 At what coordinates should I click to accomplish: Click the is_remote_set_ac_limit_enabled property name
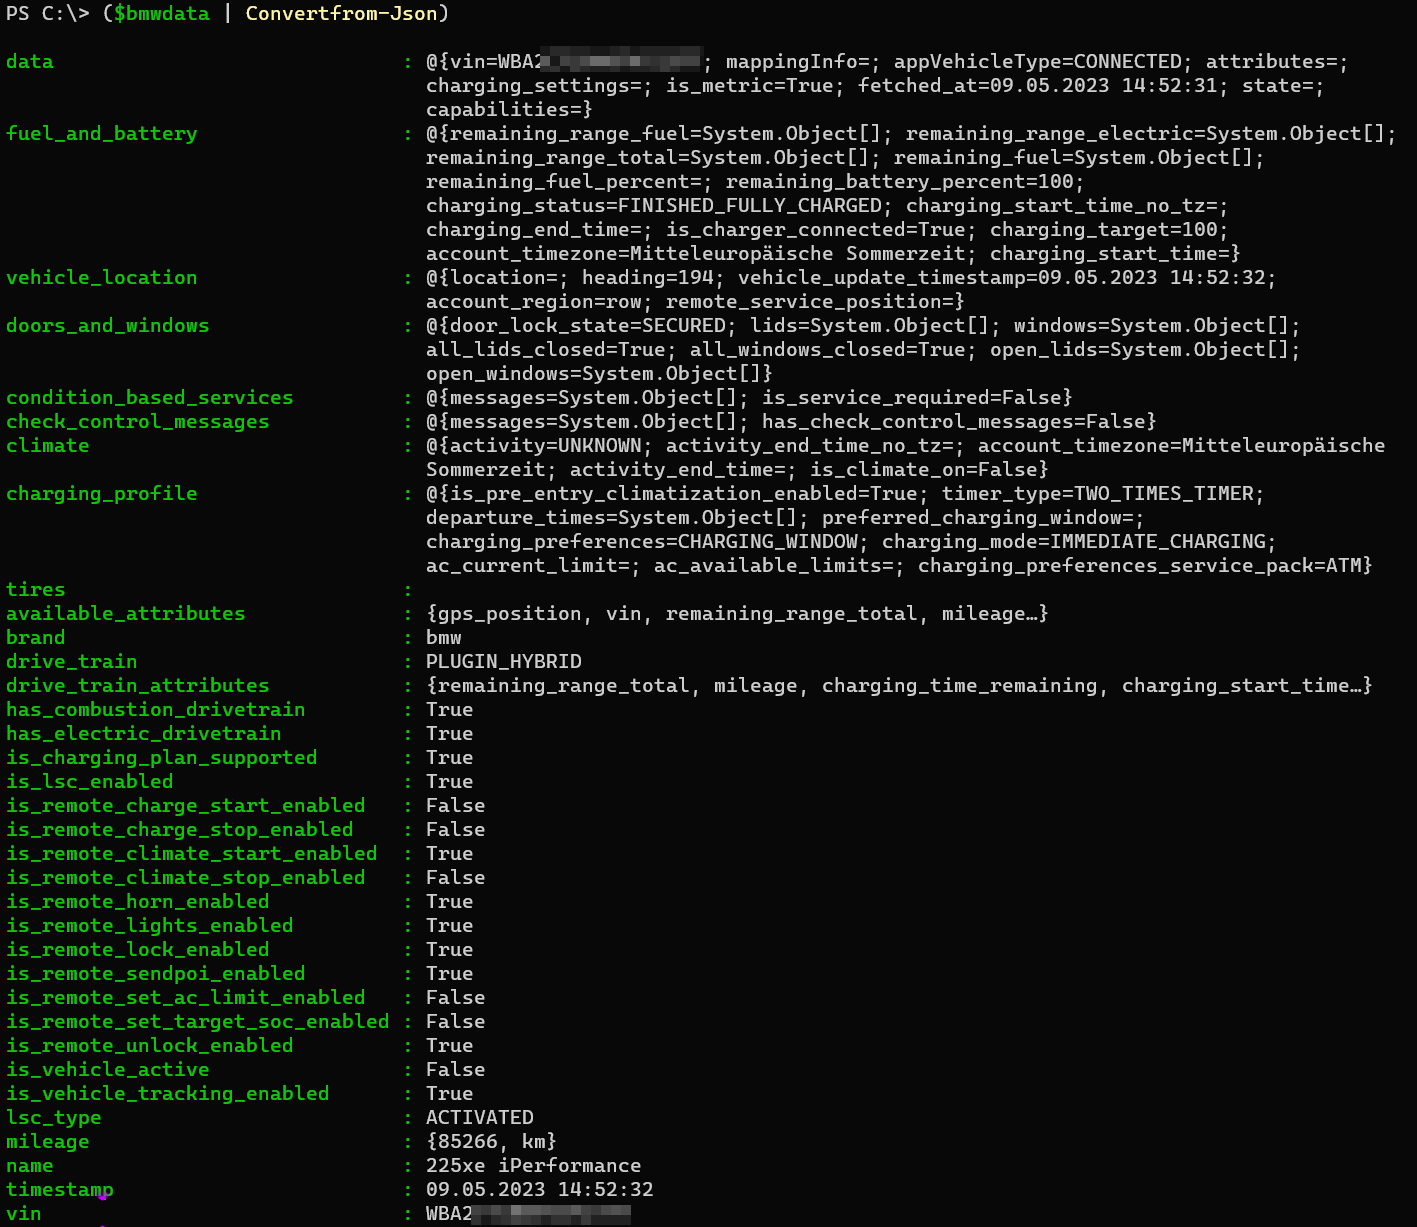(186, 997)
